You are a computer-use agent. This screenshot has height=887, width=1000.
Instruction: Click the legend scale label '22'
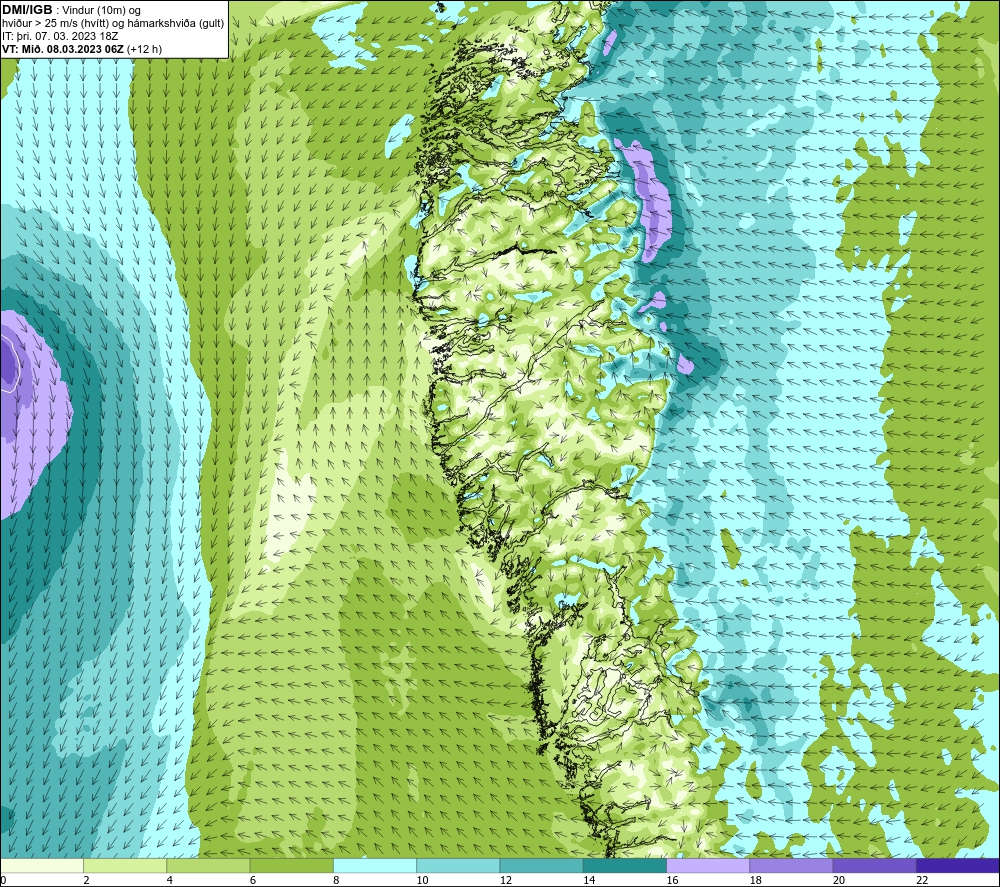click(922, 880)
